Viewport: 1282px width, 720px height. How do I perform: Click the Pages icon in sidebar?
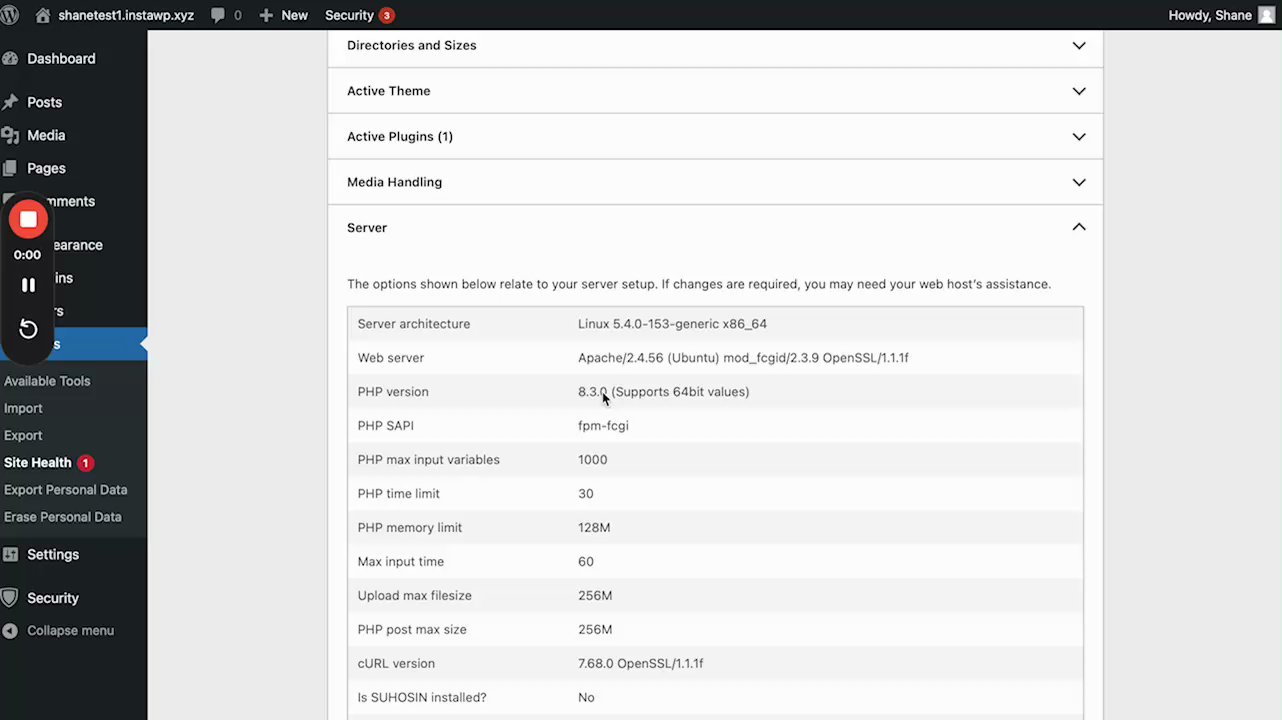[10, 168]
